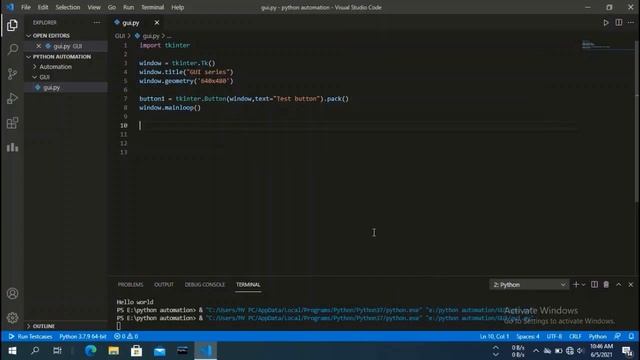Switch to the Problems panel tab
Viewport: 640px width, 360px height.
(x=130, y=284)
